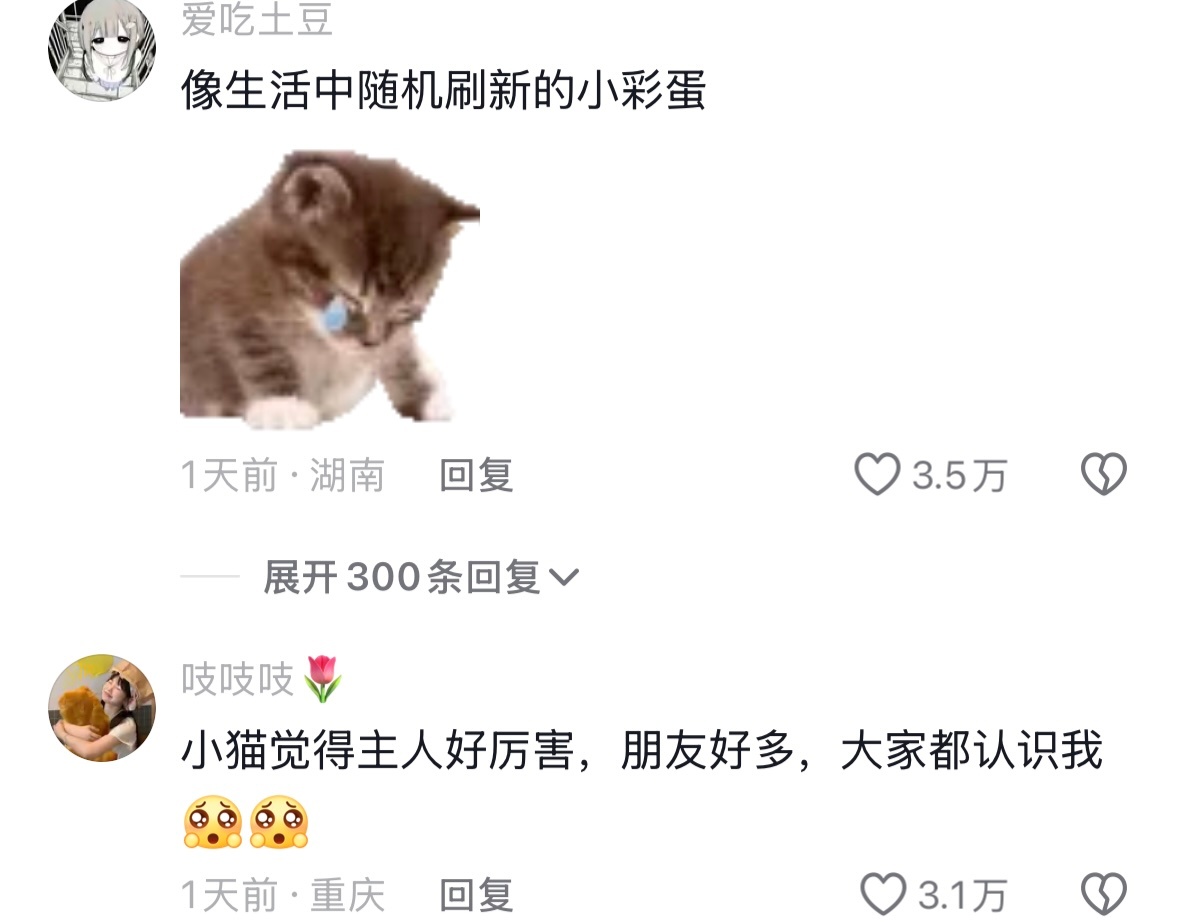
Task: Reply to 爱吃土豆's comment via 回复
Action: click(x=476, y=475)
